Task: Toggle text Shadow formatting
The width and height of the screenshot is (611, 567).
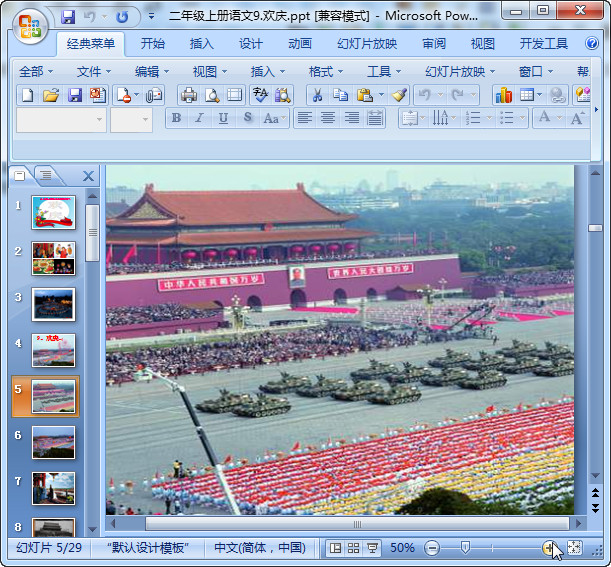Action: pos(247,118)
